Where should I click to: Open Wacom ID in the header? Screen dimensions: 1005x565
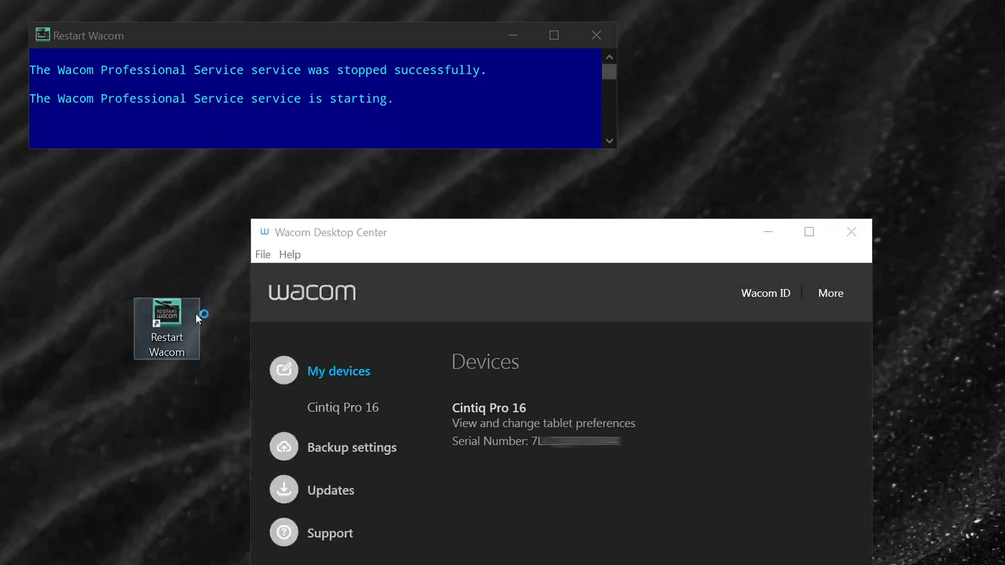[766, 293]
